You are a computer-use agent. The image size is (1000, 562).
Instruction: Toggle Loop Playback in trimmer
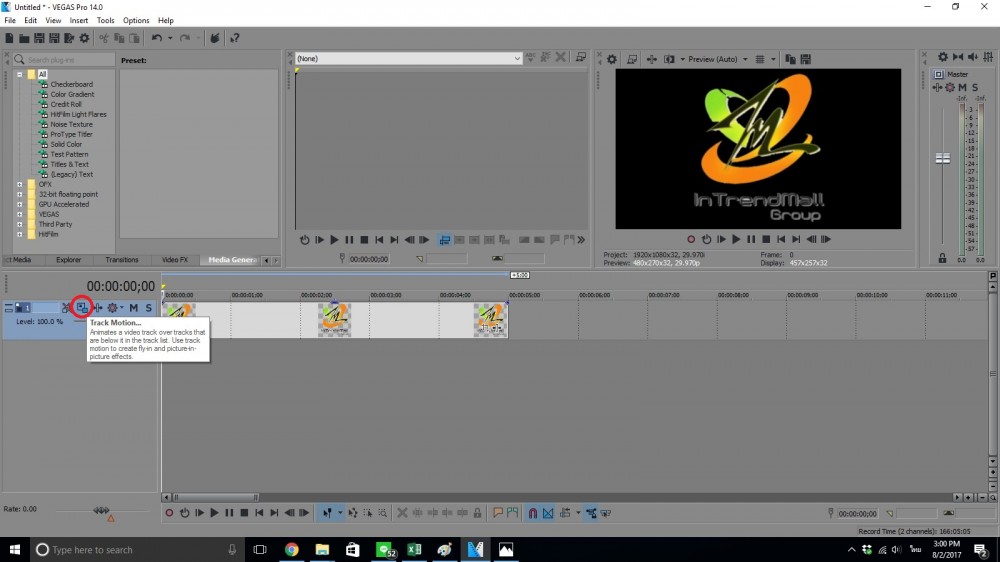(x=304, y=240)
